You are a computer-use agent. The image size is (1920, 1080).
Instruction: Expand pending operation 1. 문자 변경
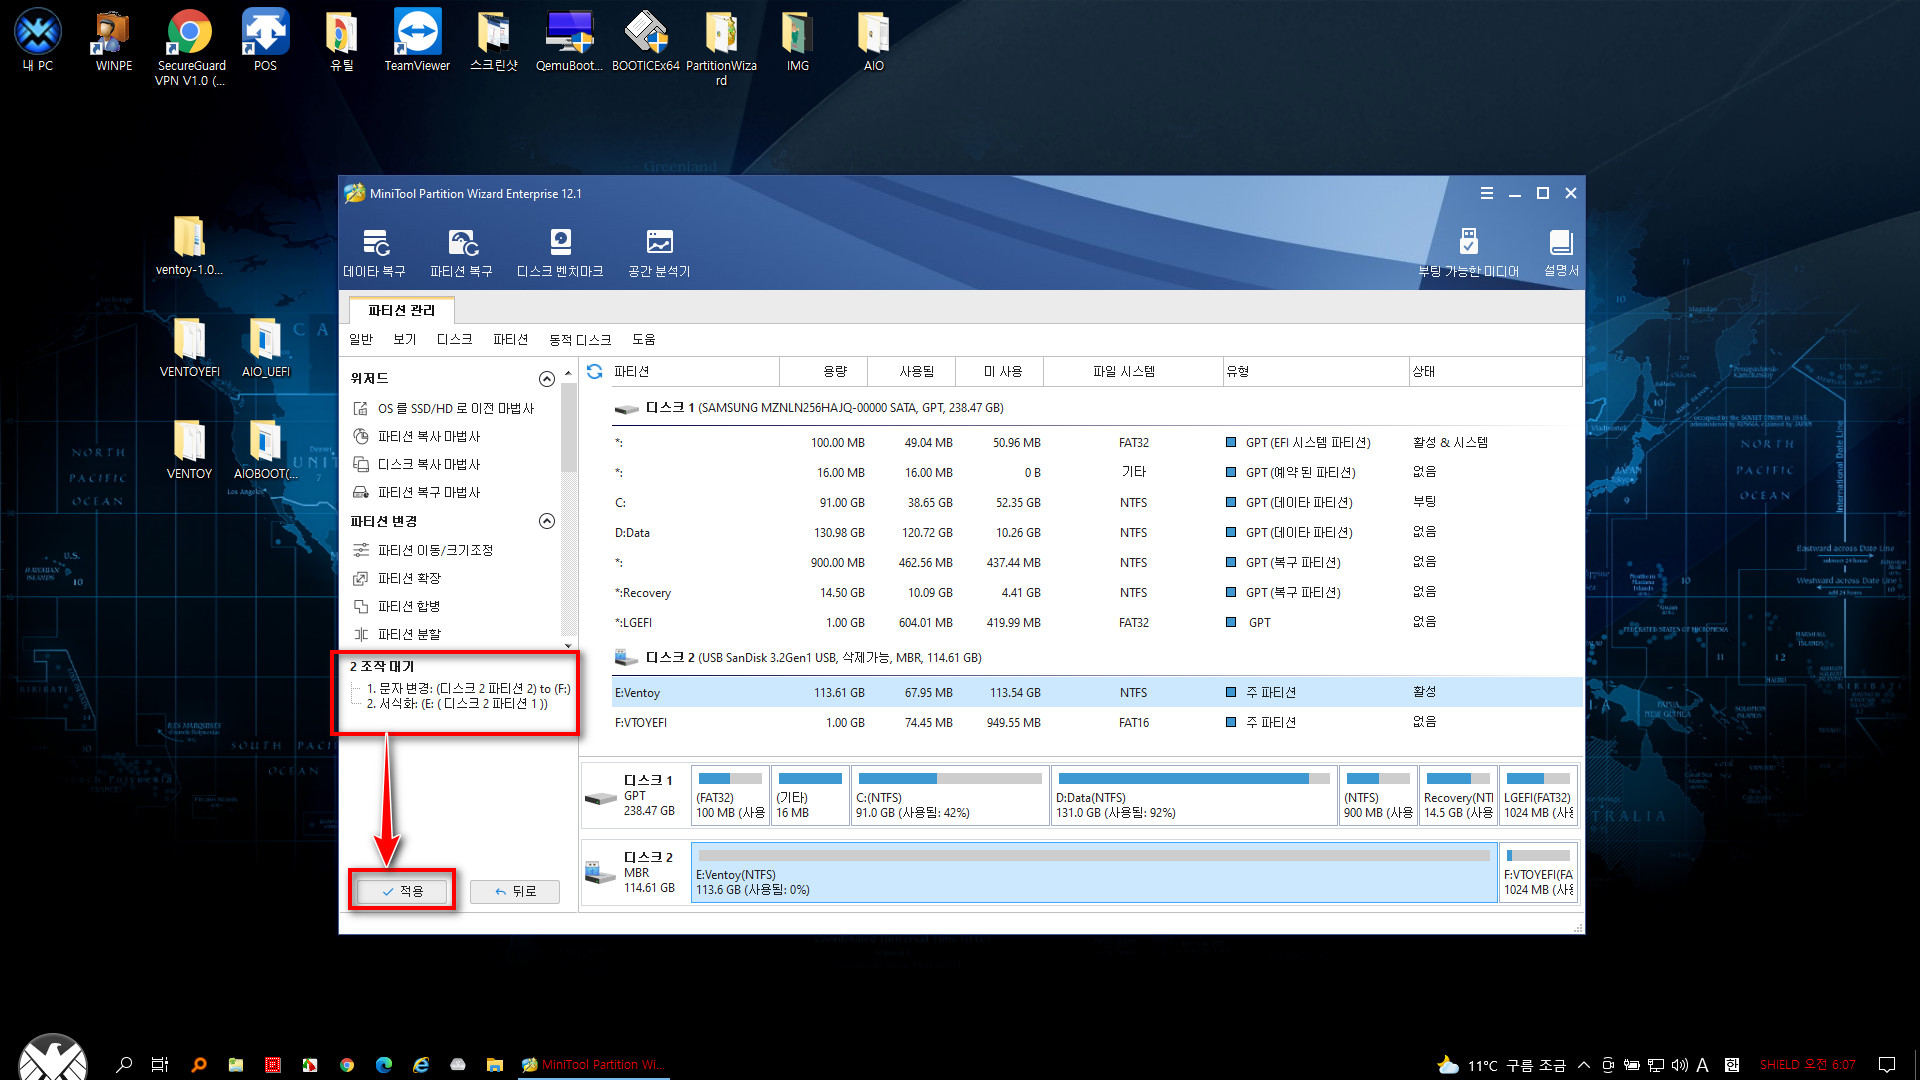tap(468, 688)
